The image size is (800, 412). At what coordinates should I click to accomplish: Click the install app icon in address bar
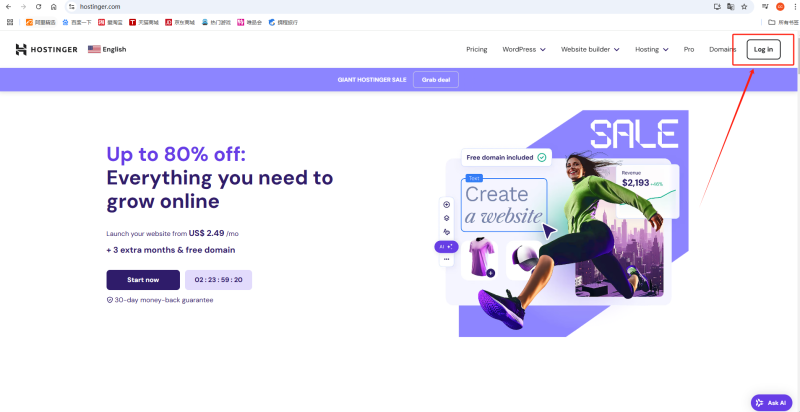(717, 7)
